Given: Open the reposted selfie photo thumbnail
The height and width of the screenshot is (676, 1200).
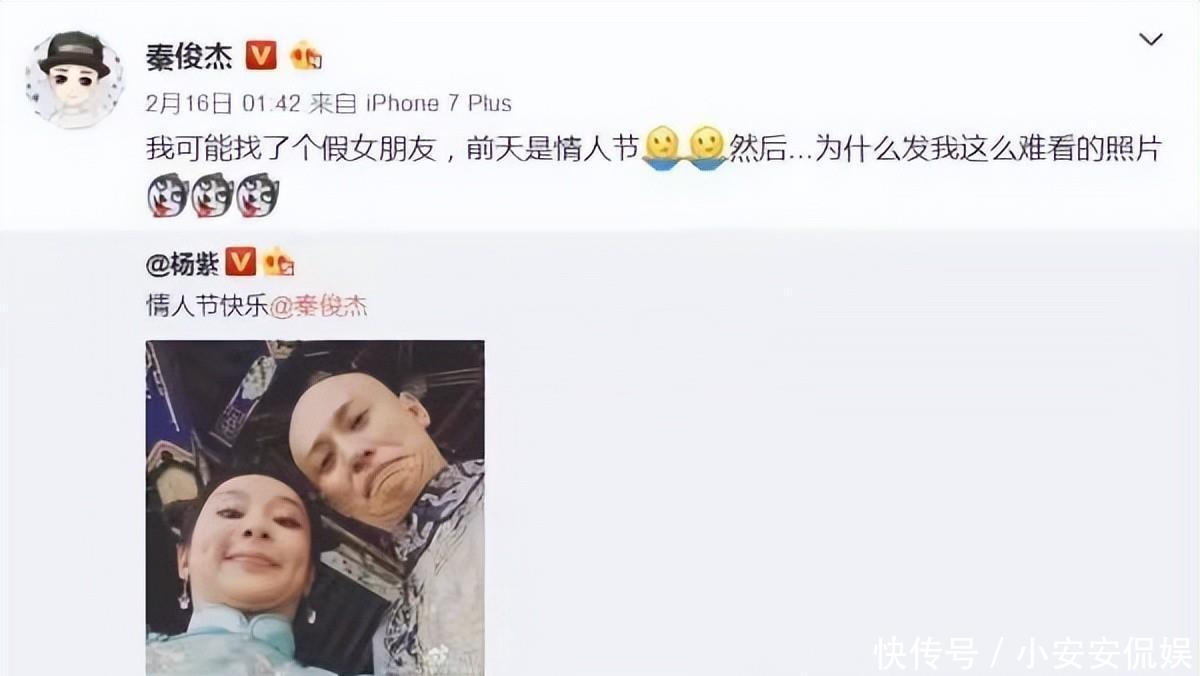Looking at the screenshot, I should point(315,508).
